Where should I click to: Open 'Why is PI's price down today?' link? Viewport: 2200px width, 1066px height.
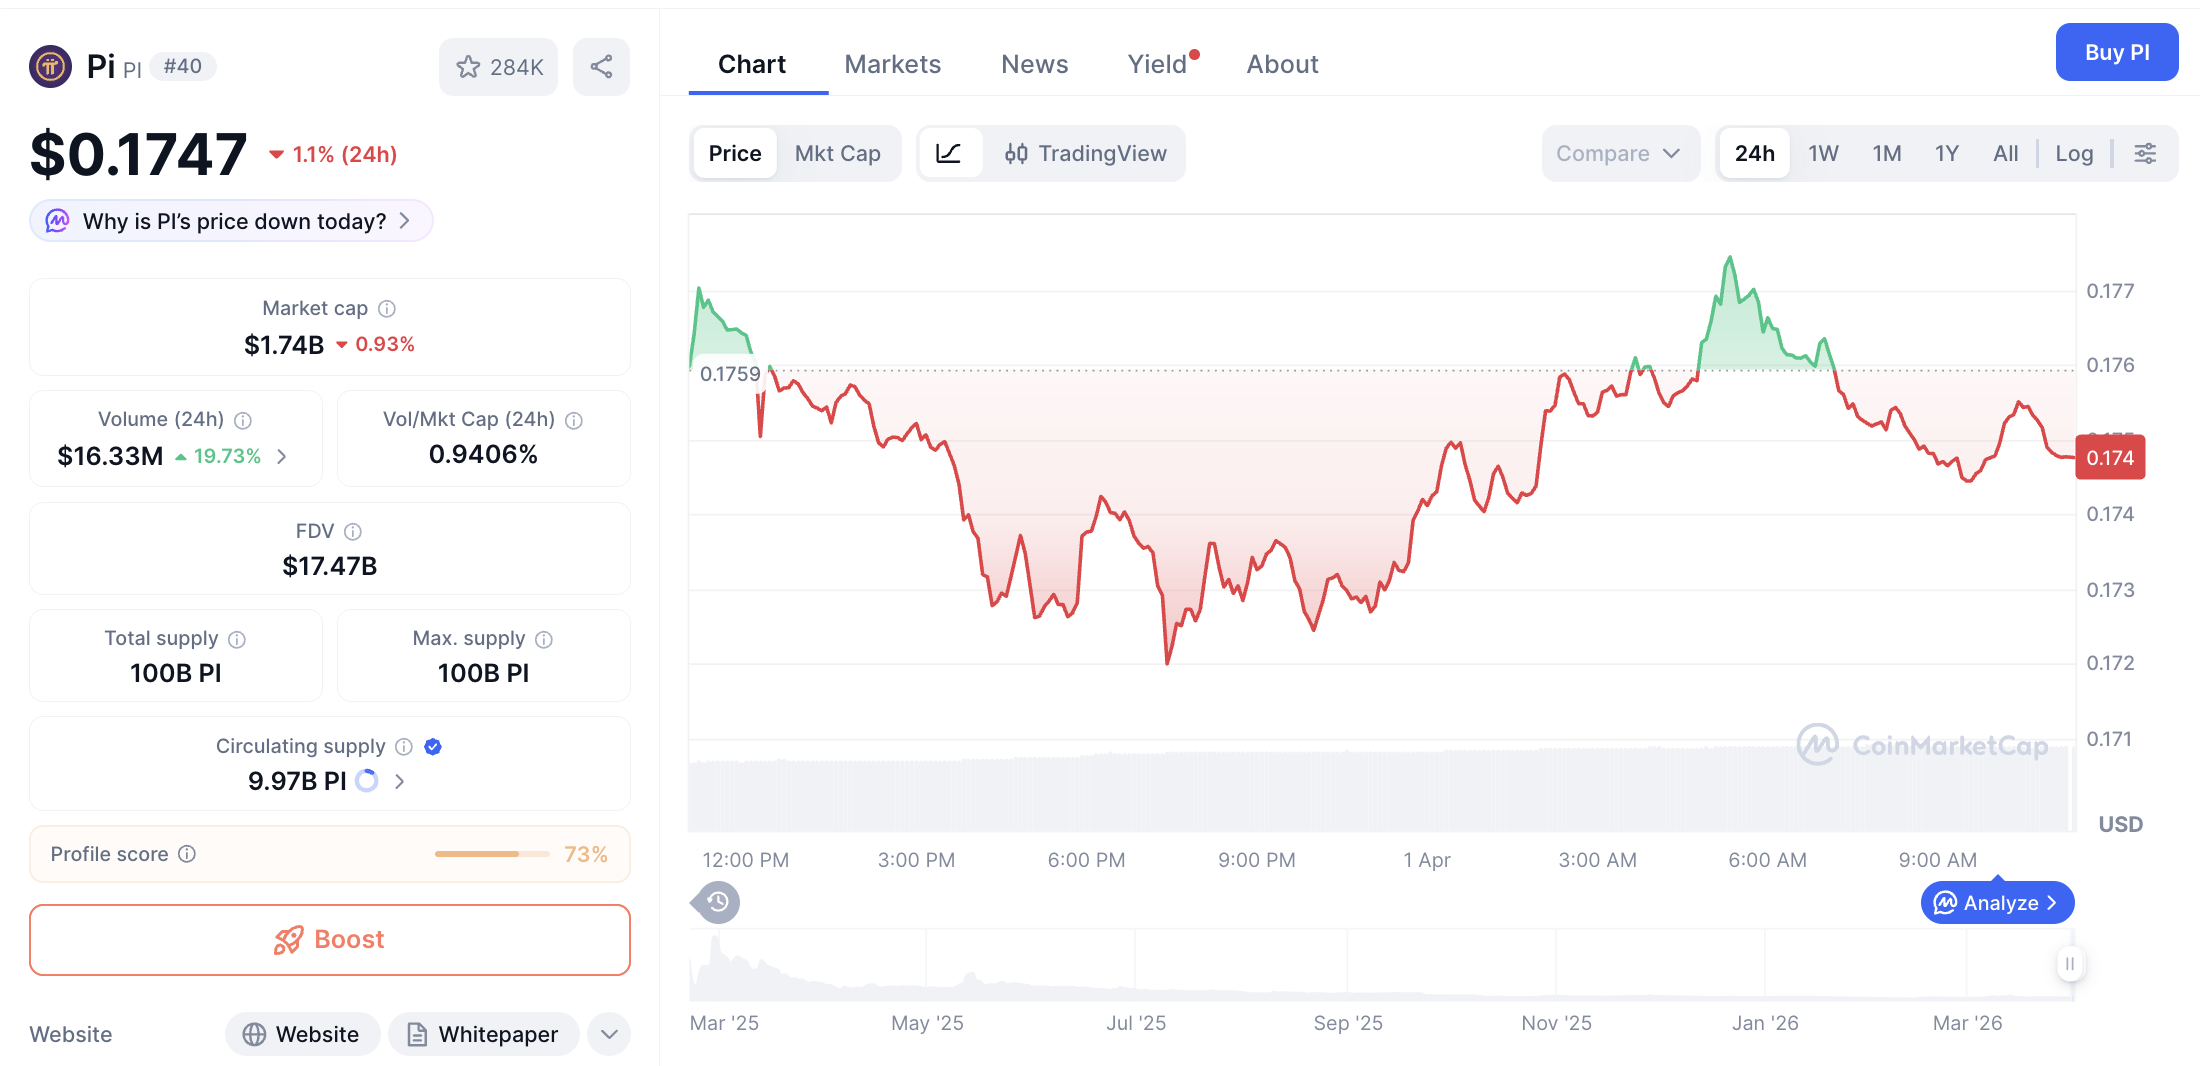[230, 221]
